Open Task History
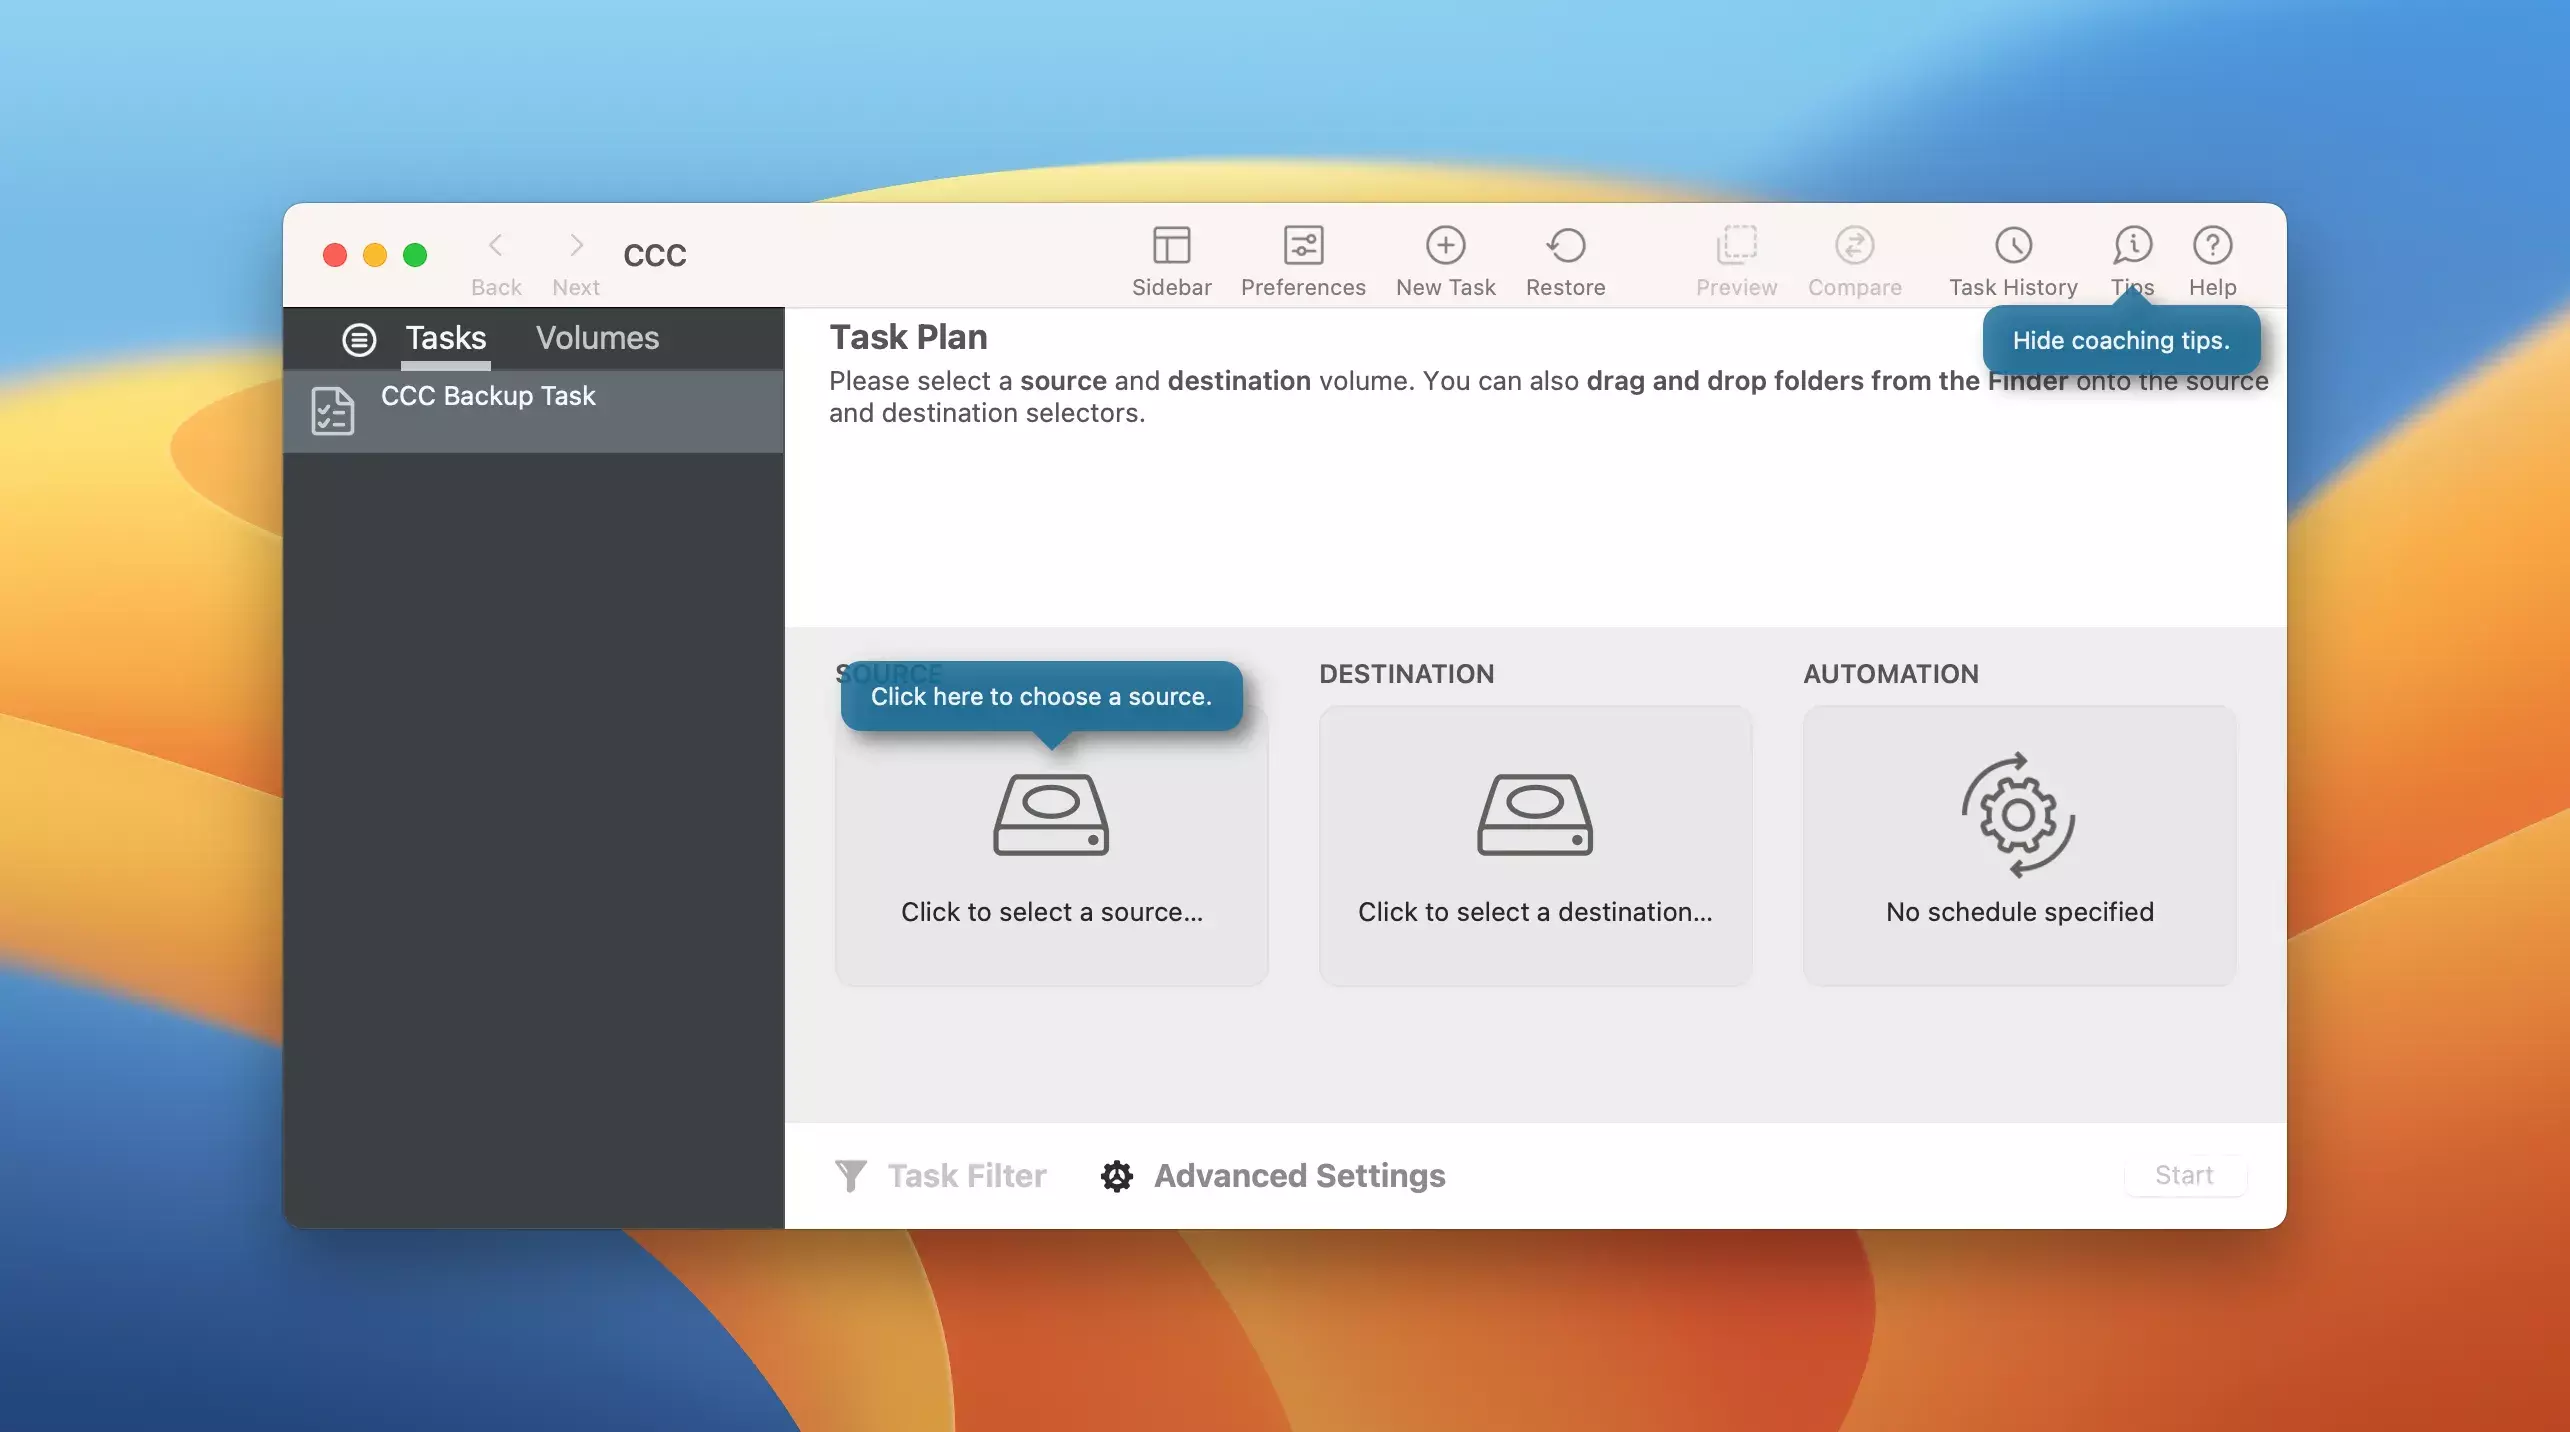 [x=2013, y=246]
